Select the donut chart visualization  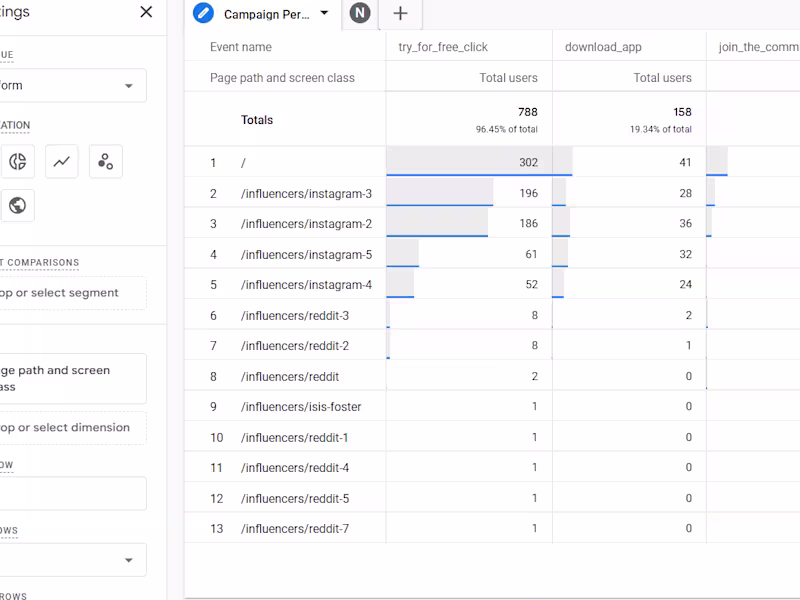tap(19, 161)
